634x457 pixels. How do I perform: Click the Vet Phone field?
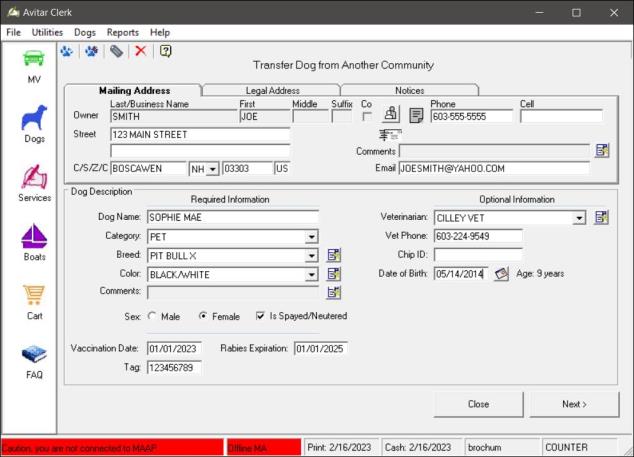coord(478,236)
